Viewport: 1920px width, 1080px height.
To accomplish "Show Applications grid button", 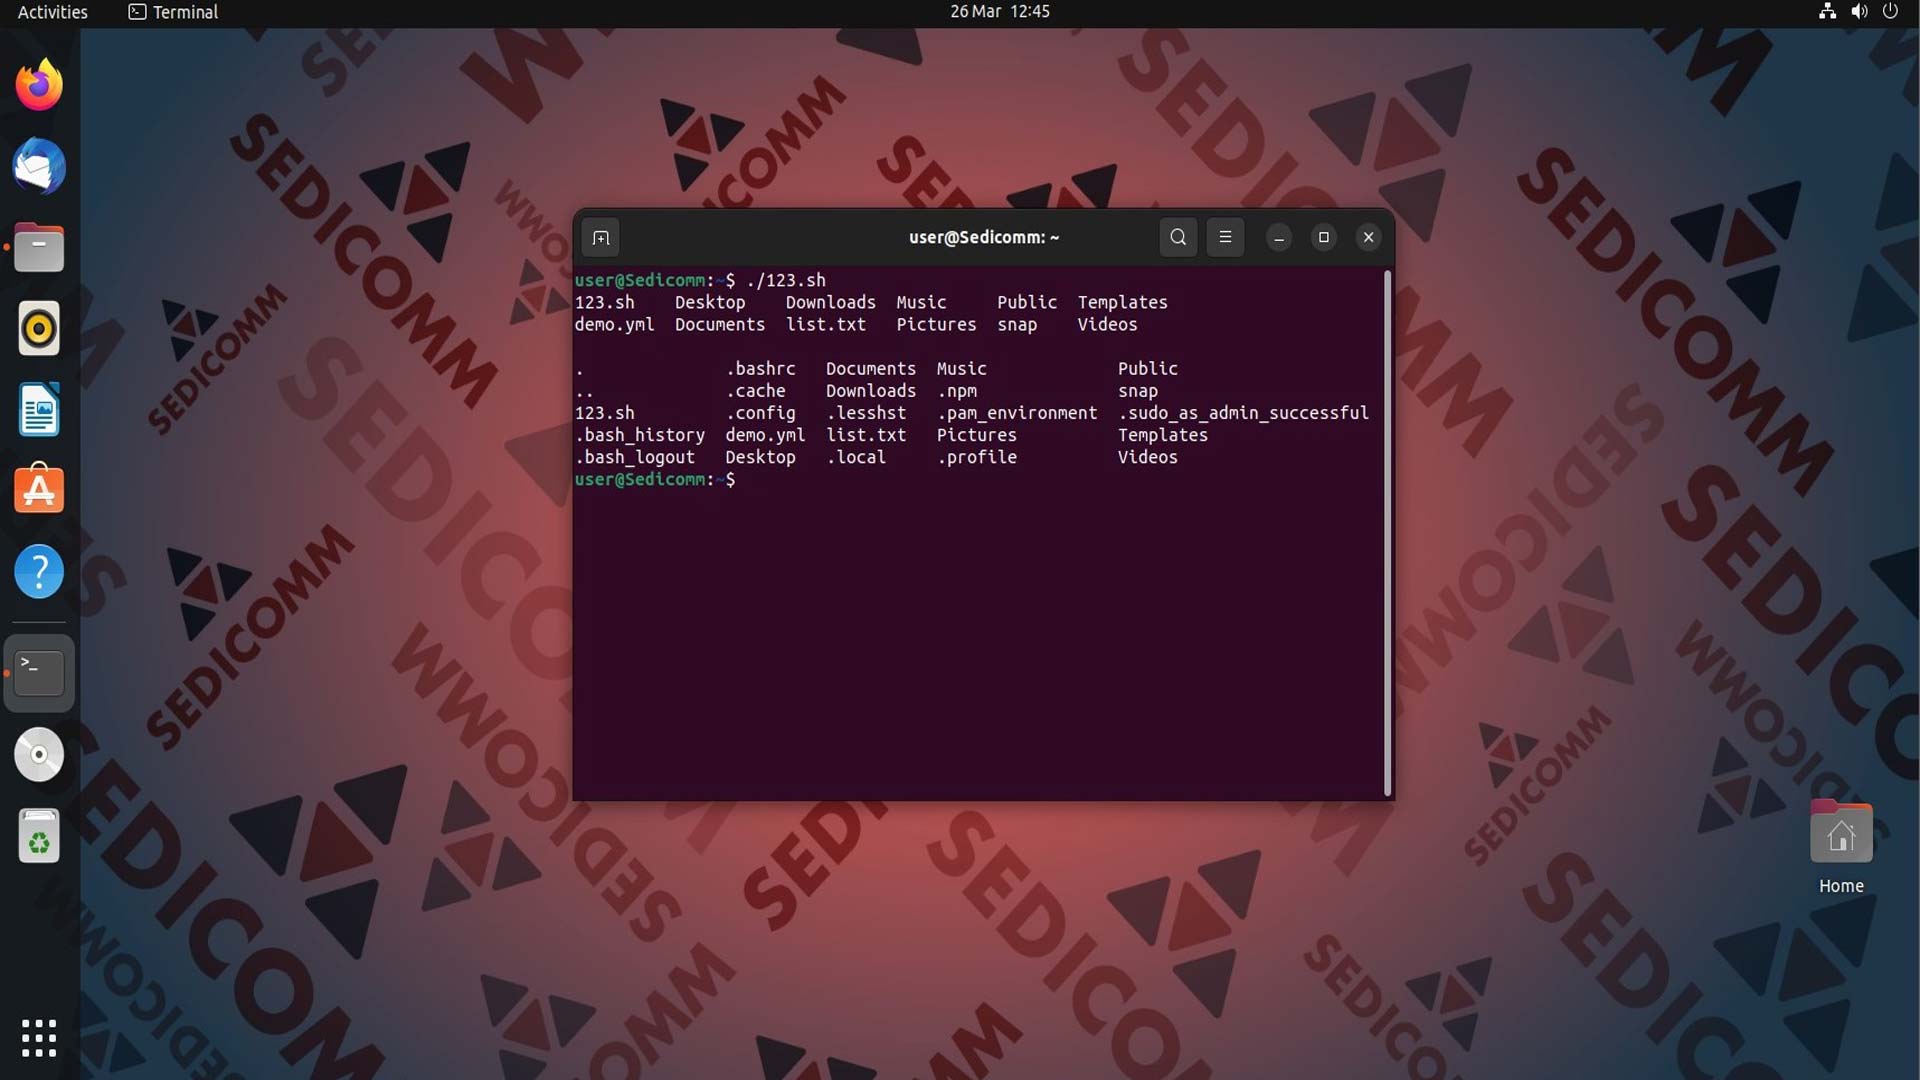I will point(39,1038).
